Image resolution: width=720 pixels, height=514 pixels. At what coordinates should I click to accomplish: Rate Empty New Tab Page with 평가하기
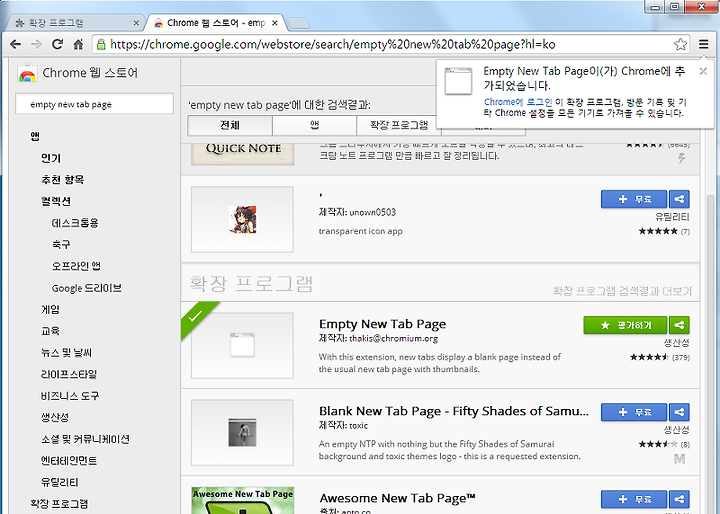tap(625, 325)
